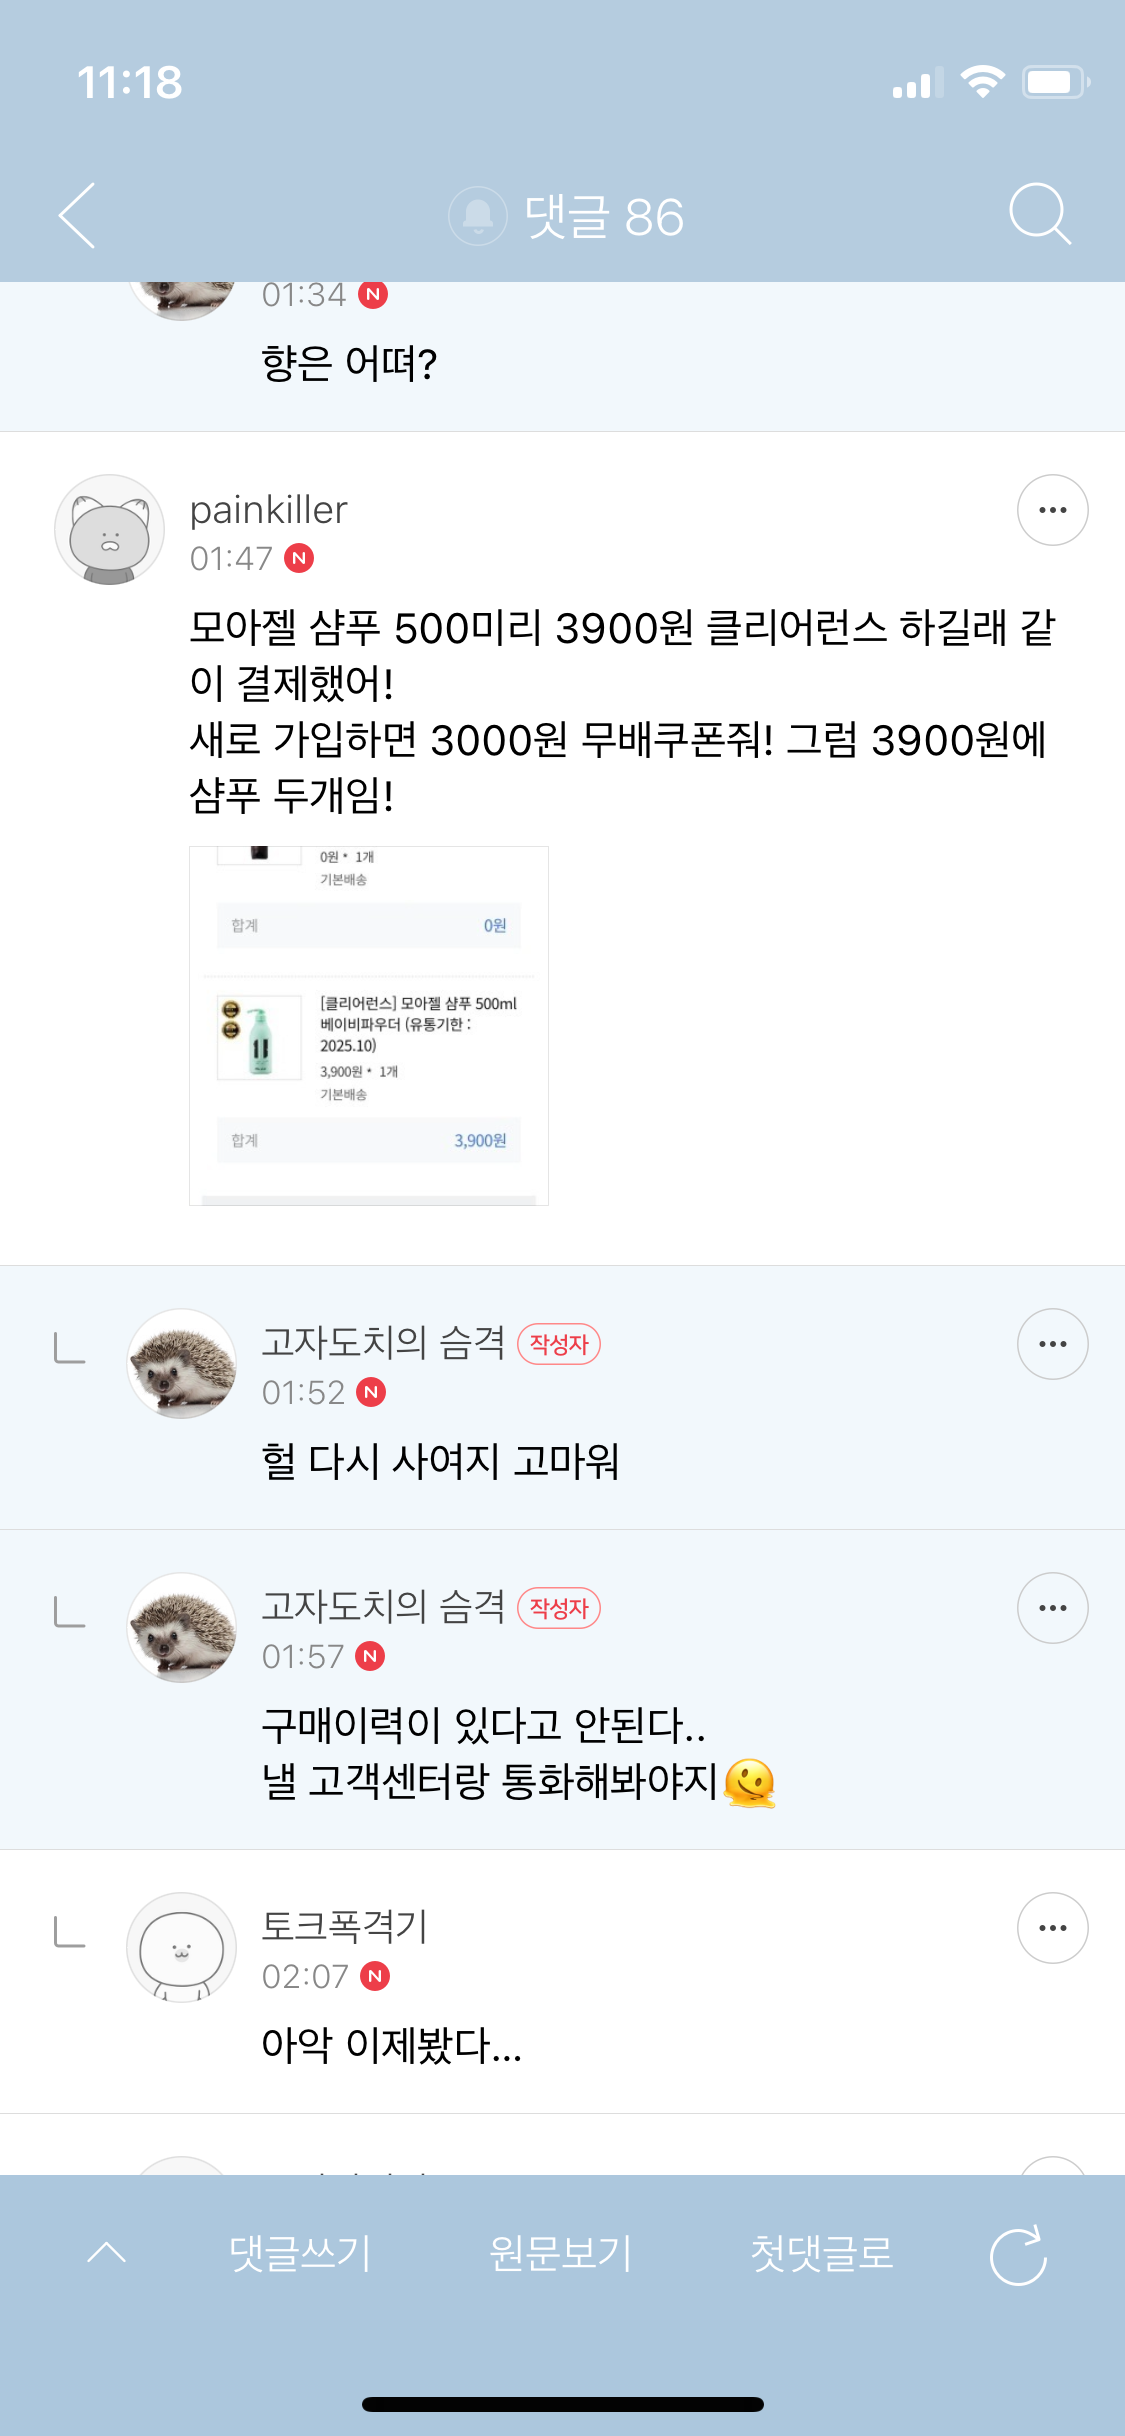
Task: Tap 댓글쓰기 to write a comment
Action: pyautogui.click(x=300, y=2253)
